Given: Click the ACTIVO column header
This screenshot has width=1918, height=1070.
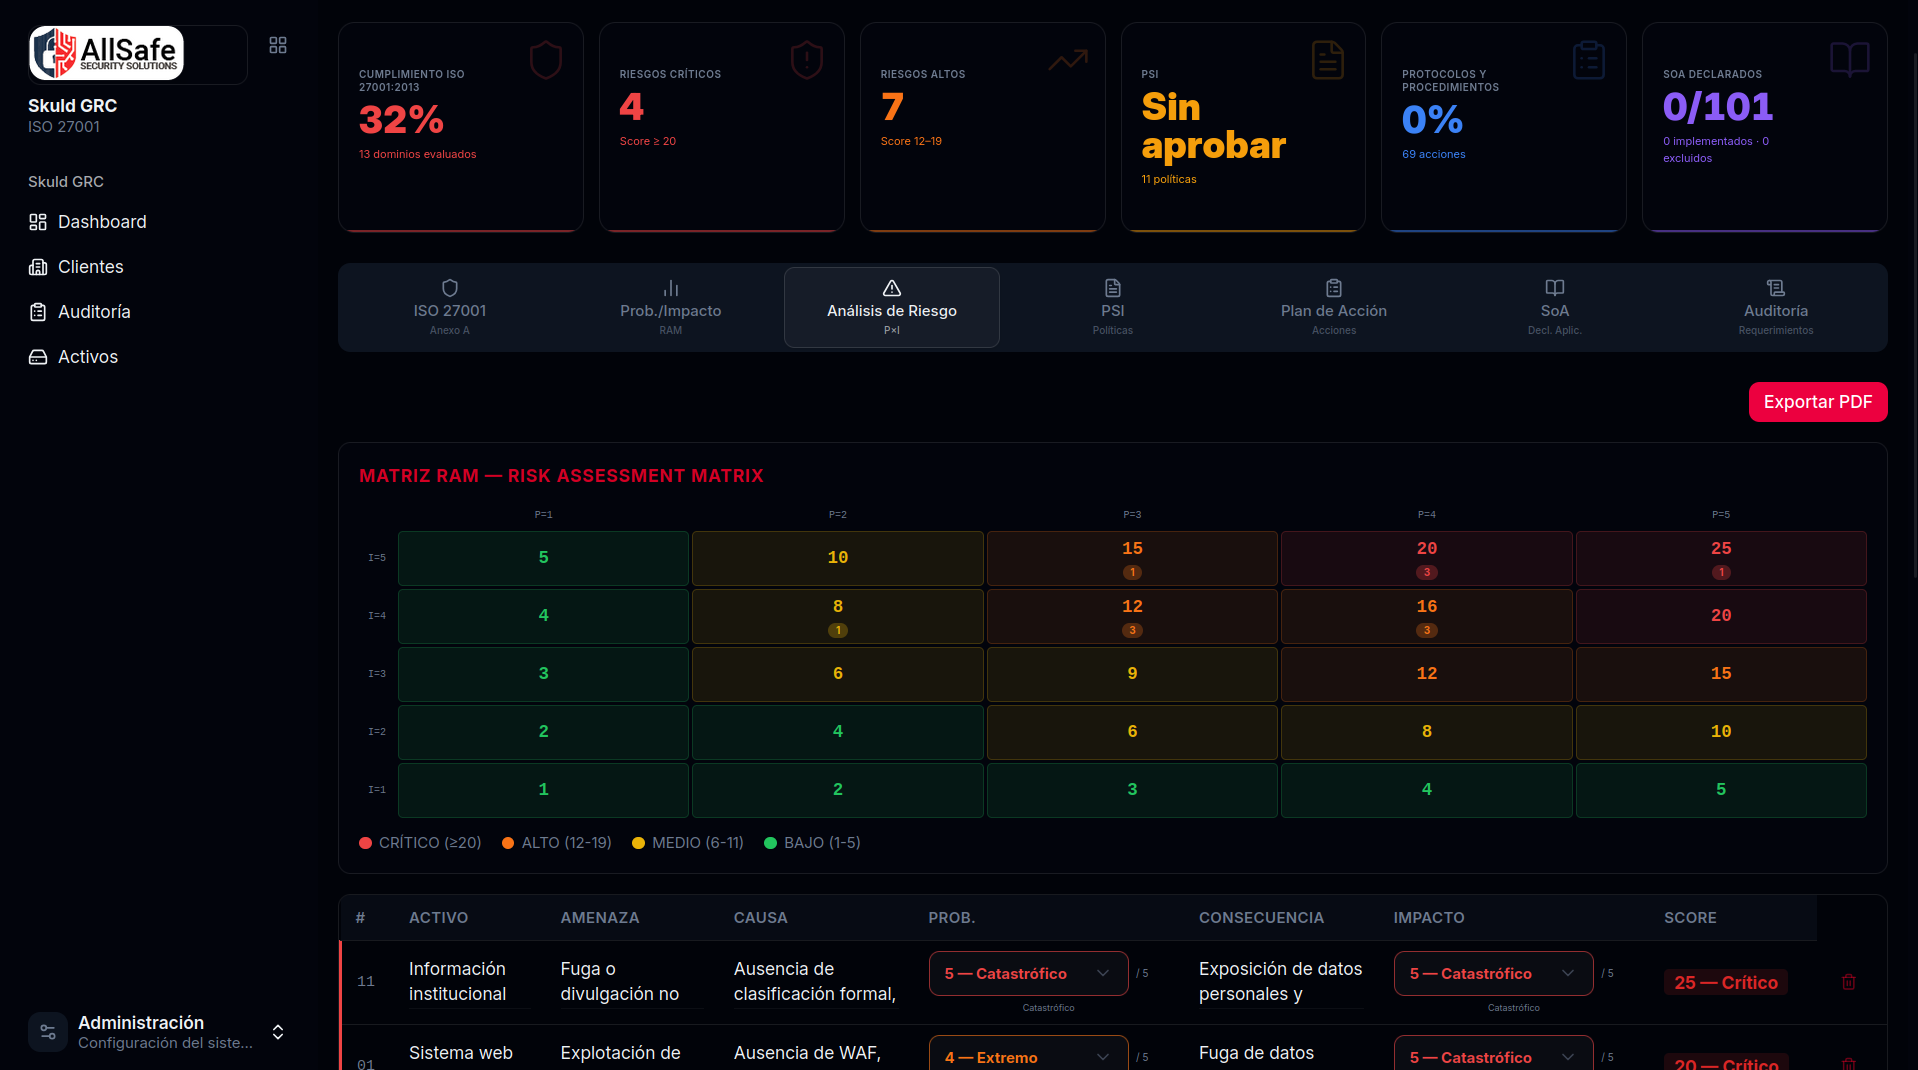Looking at the screenshot, I should 438,918.
